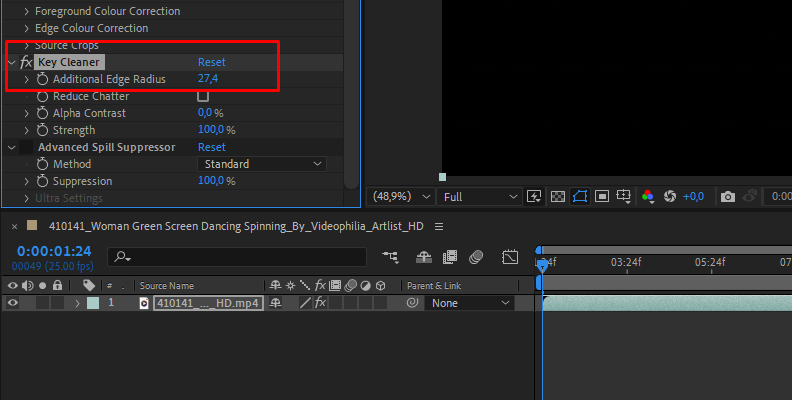This screenshot has height=400, width=792.
Task: Click the exposure +0,0 value
Action: tap(693, 196)
